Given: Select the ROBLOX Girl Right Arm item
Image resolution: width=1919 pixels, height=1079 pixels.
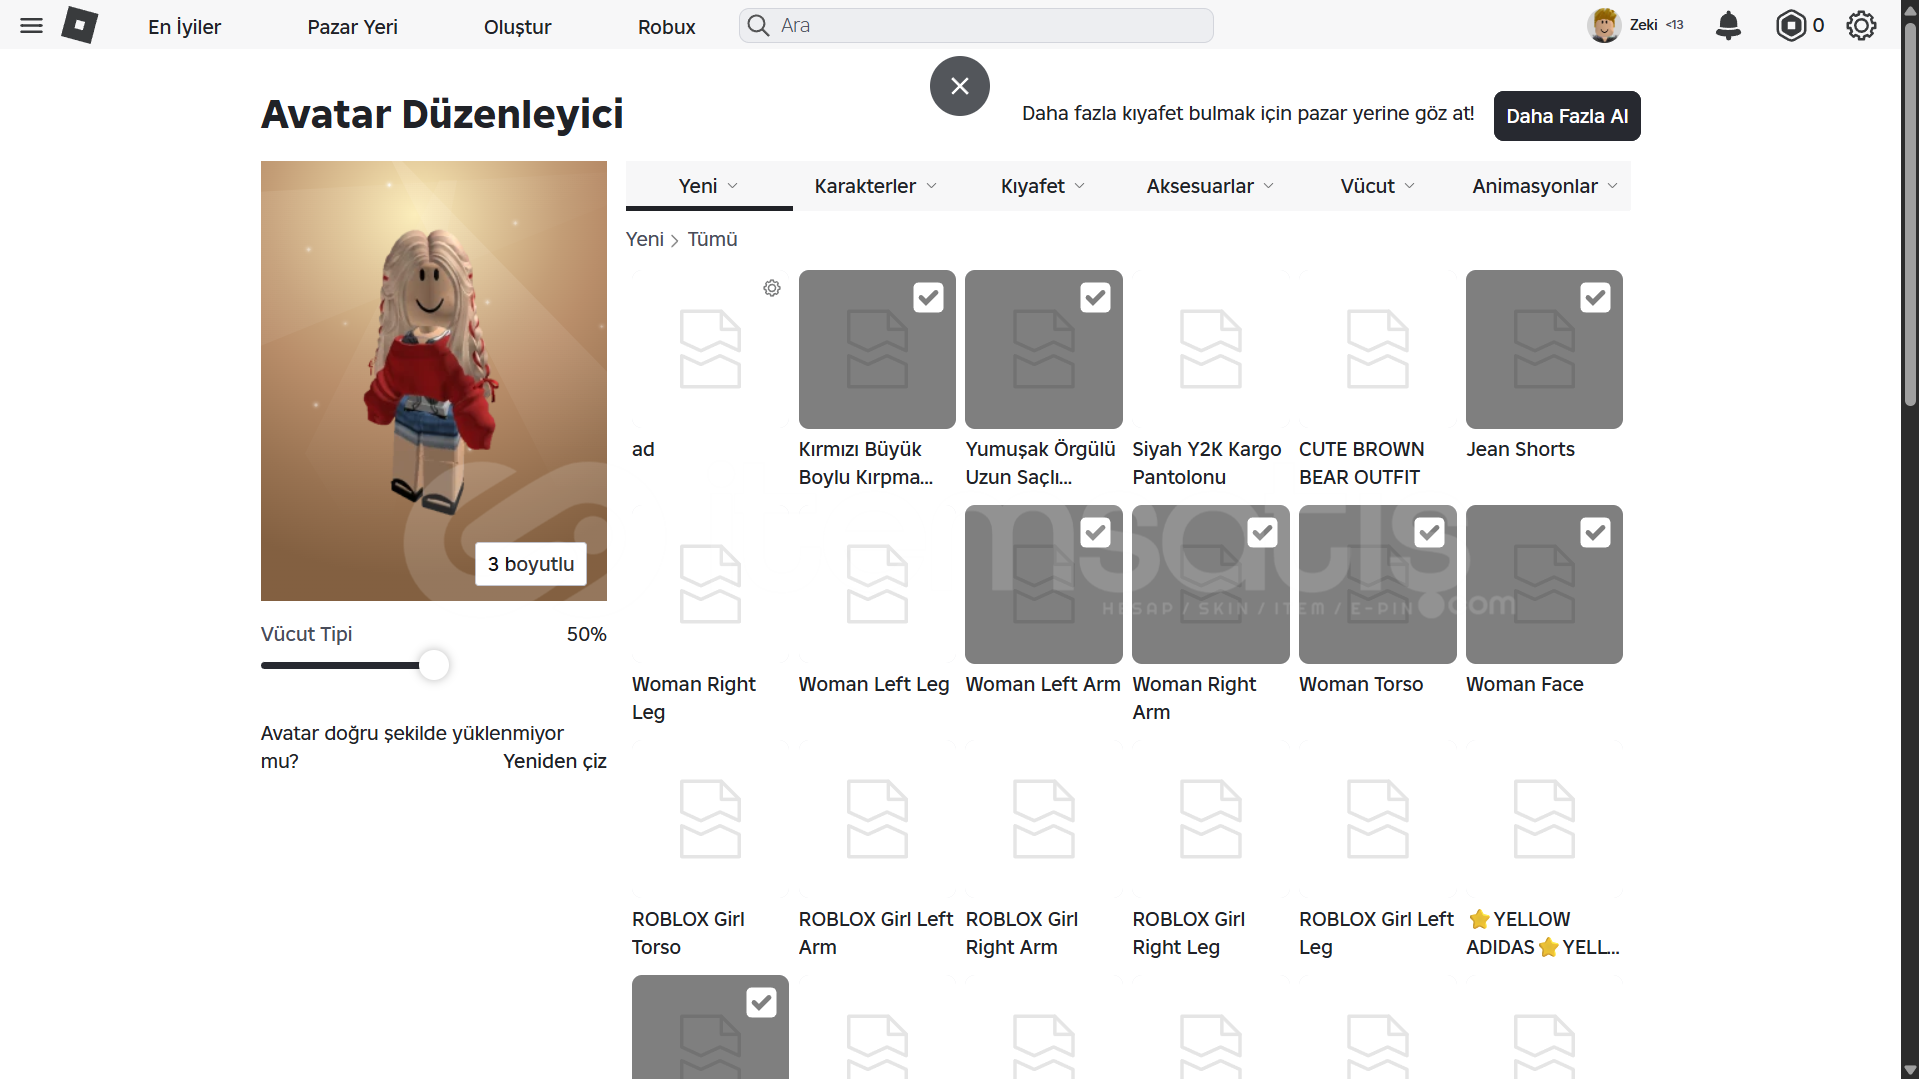Looking at the screenshot, I should (x=1043, y=819).
